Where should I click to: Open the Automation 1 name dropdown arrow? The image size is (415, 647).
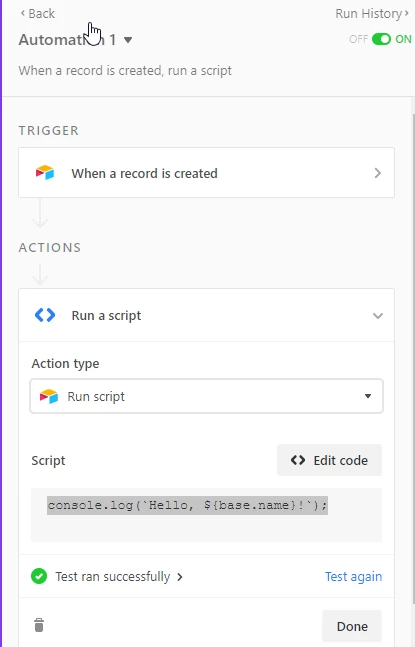(128, 40)
